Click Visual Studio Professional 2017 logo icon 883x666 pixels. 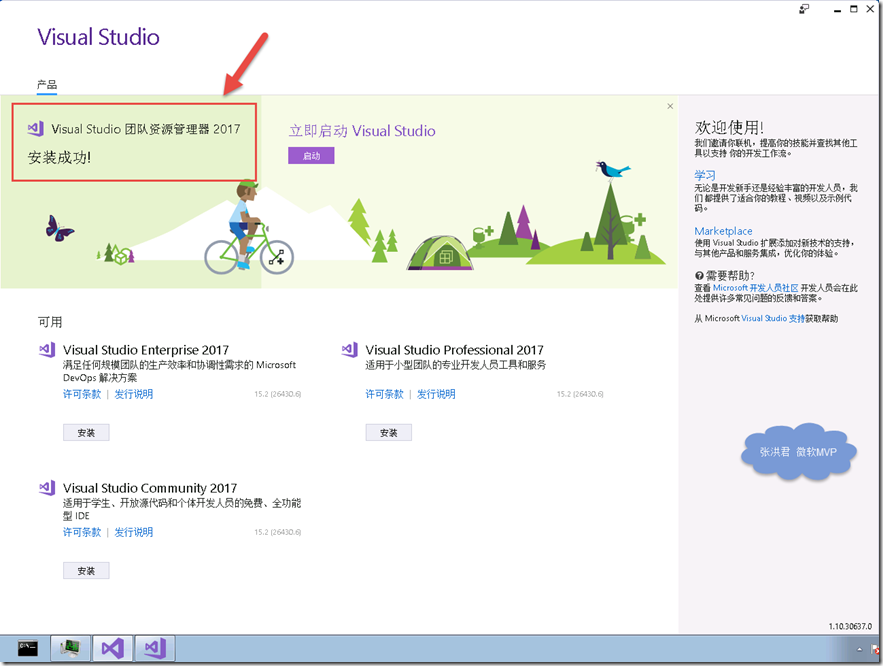coord(349,350)
